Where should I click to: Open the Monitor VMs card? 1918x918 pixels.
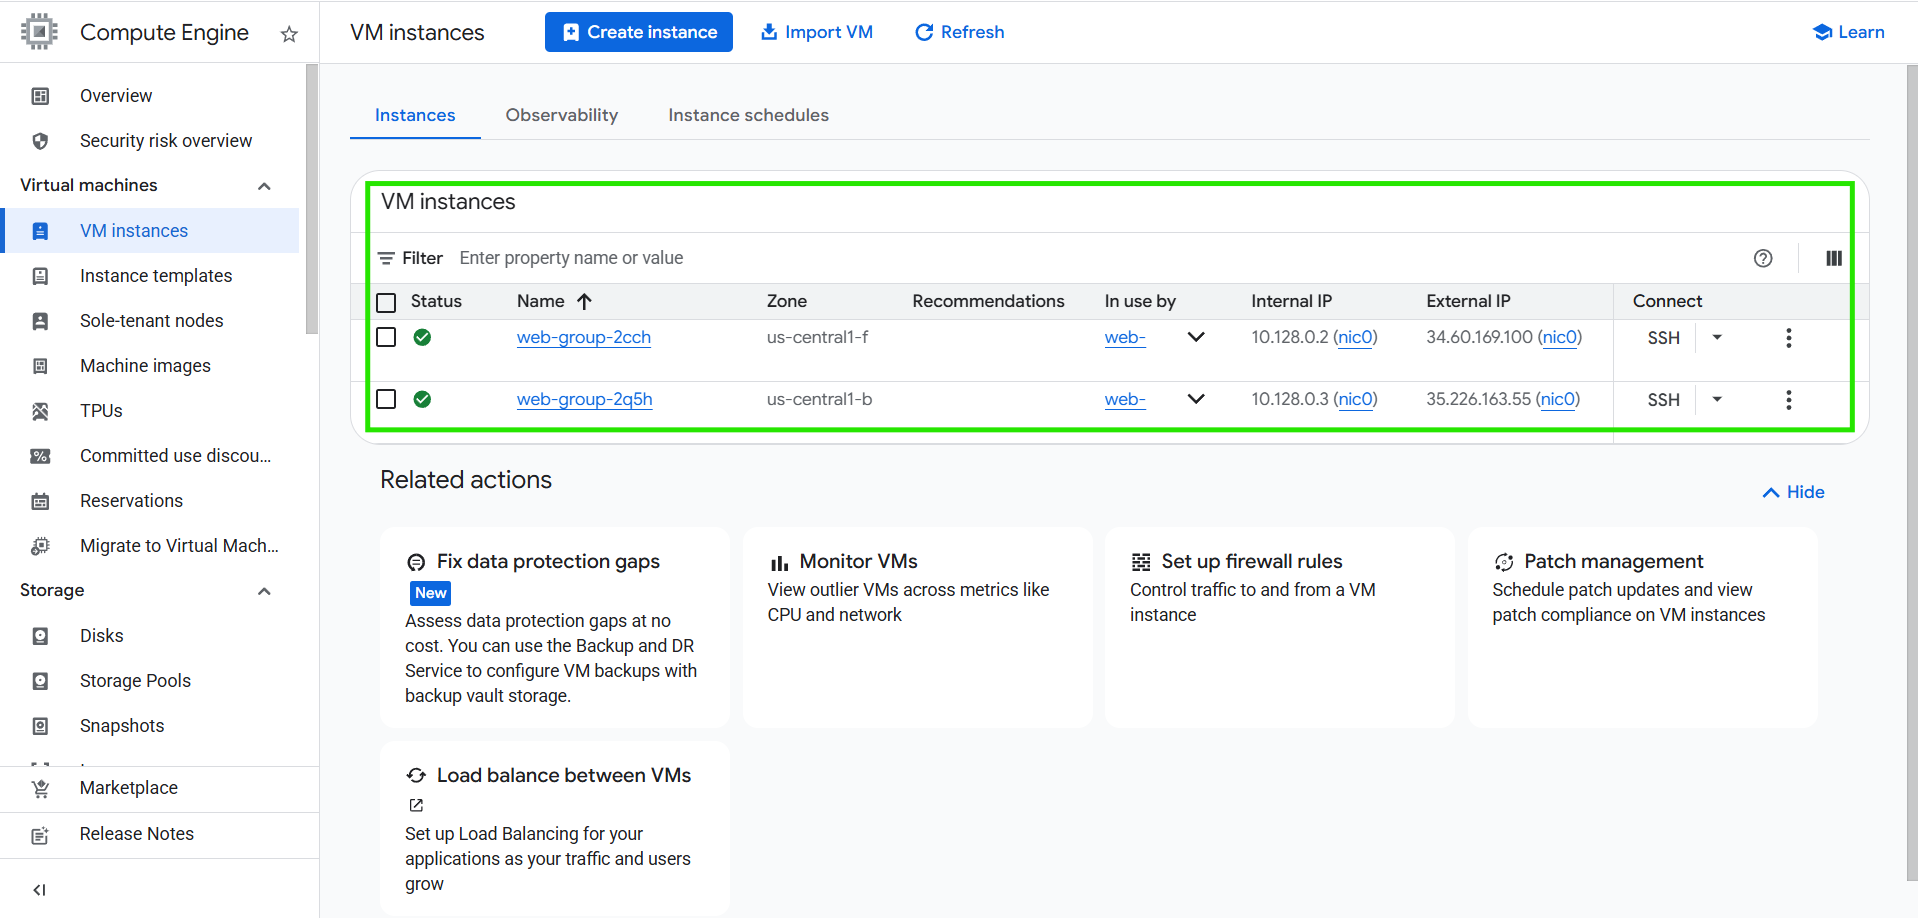click(x=917, y=627)
